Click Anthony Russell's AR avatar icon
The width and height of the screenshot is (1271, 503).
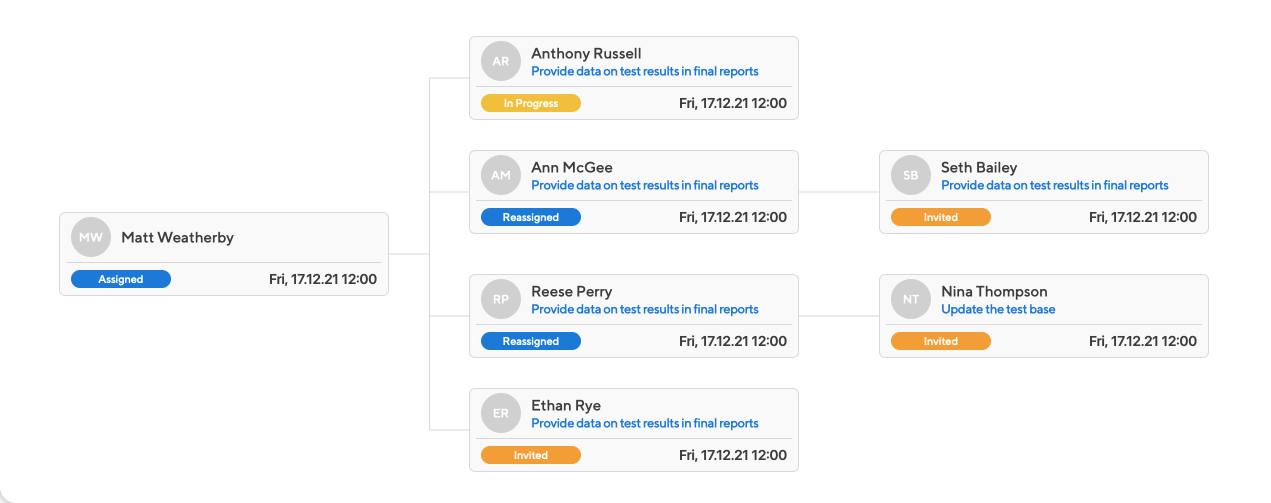[501, 61]
